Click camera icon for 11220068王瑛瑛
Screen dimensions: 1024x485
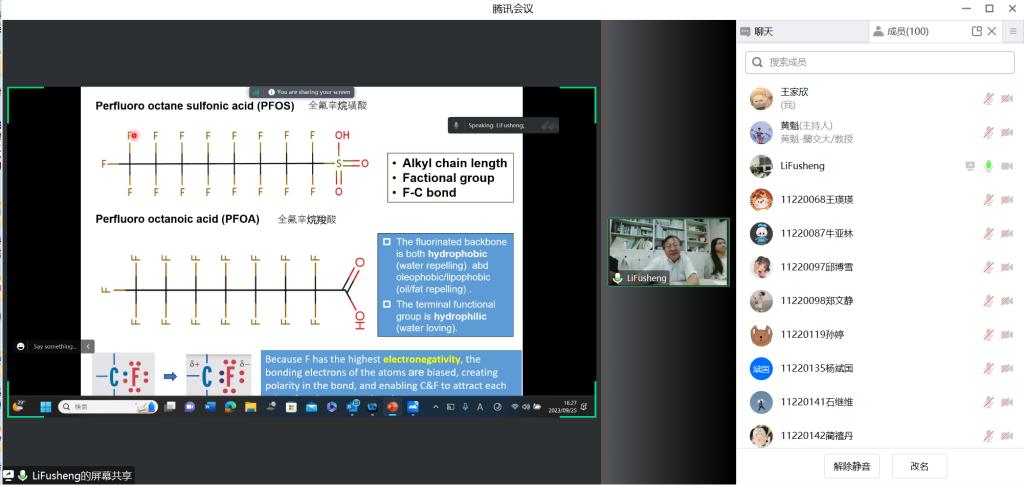(1007, 200)
